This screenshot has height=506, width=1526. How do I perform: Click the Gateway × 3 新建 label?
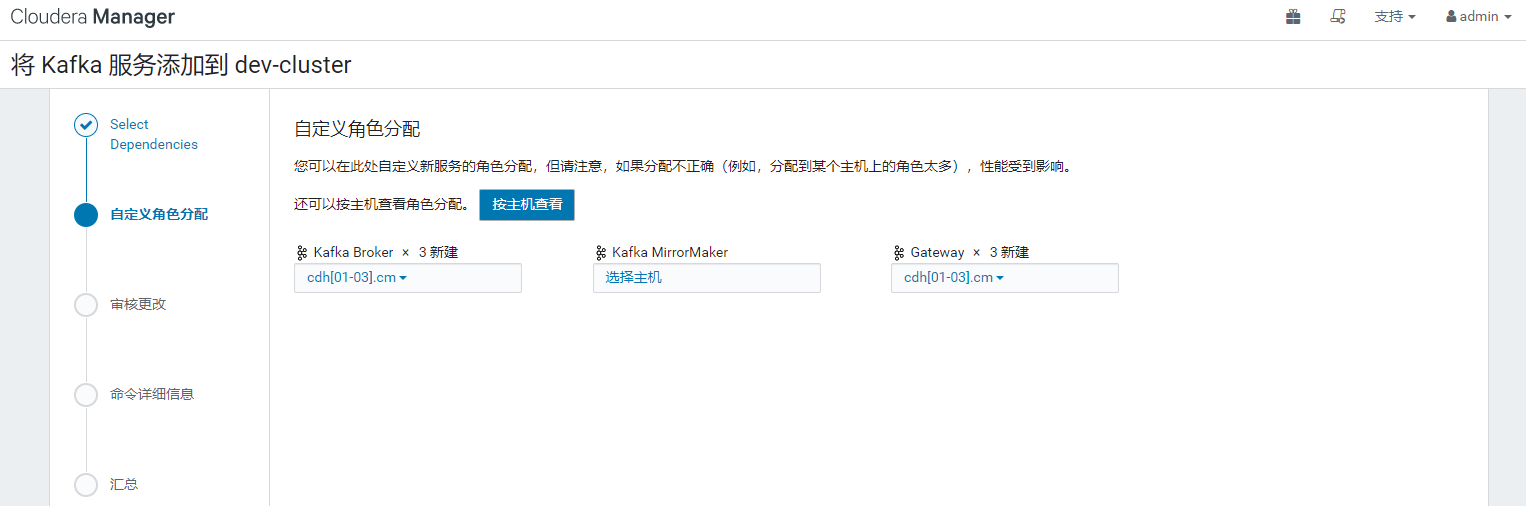[x=970, y=252]
